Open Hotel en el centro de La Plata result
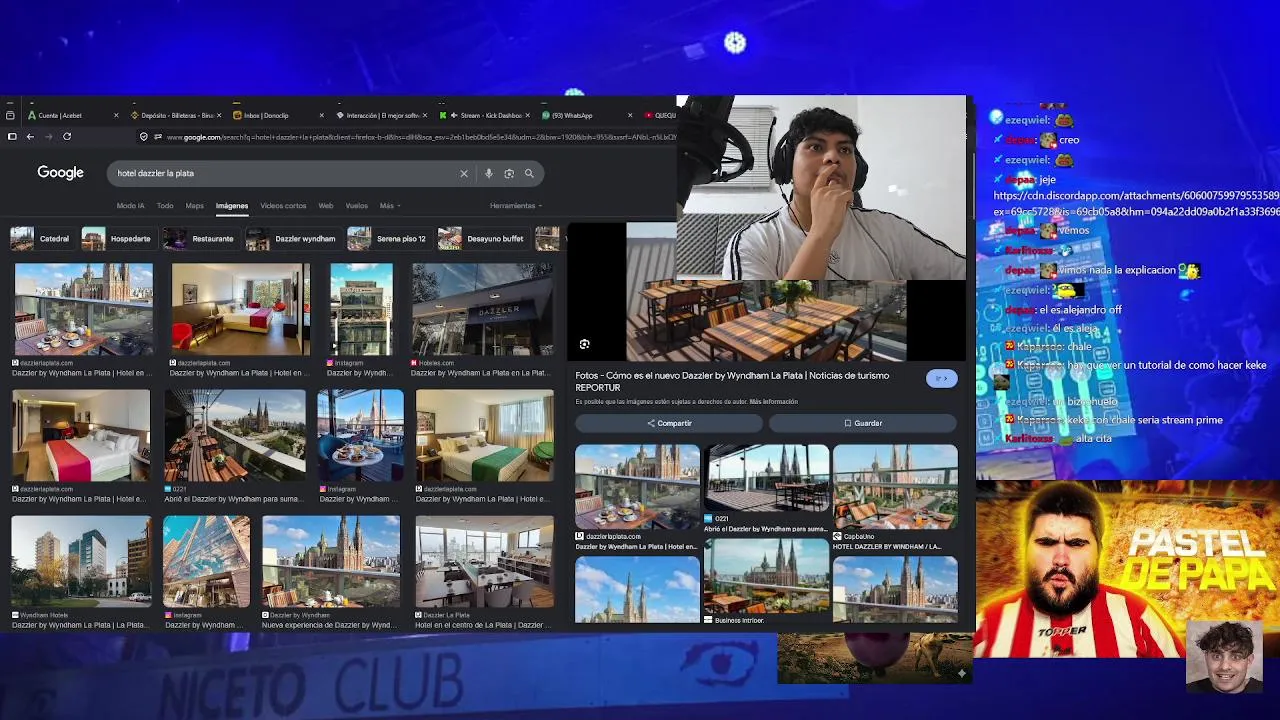1280x720 pixels. [x=484, y=561]
